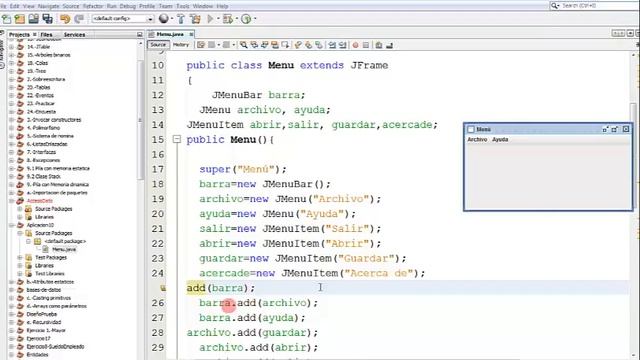Expand the AccessDato project Source Packages
The height and width of the screenshot is (360, 640).
click(20, 209)
